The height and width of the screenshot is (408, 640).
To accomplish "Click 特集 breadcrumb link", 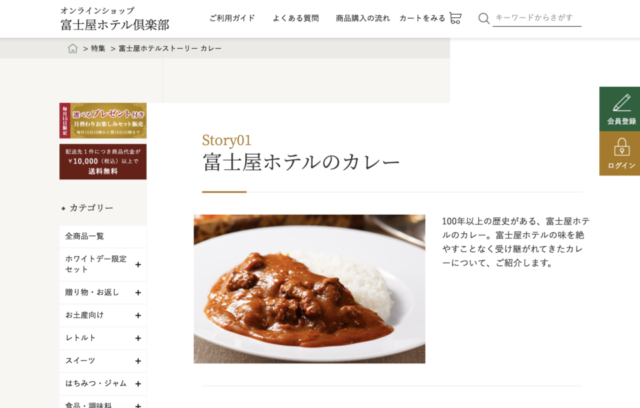I will tap(98, 49).
